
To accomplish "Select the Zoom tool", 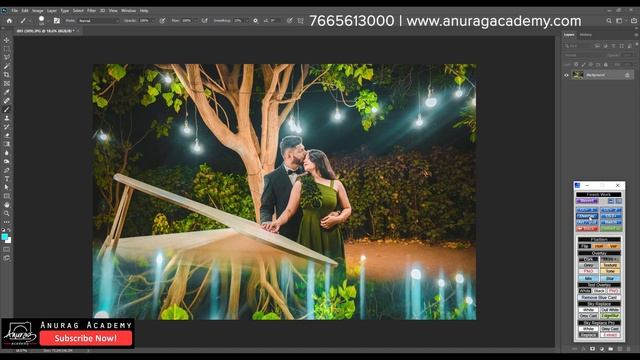I will (x=7, y=213).
